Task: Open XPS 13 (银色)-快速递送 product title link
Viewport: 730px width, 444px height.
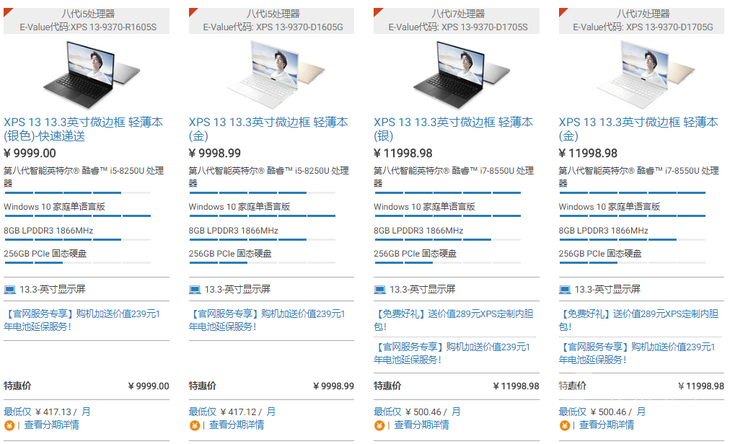Action: pyautogui.click(x=83, y=129)
